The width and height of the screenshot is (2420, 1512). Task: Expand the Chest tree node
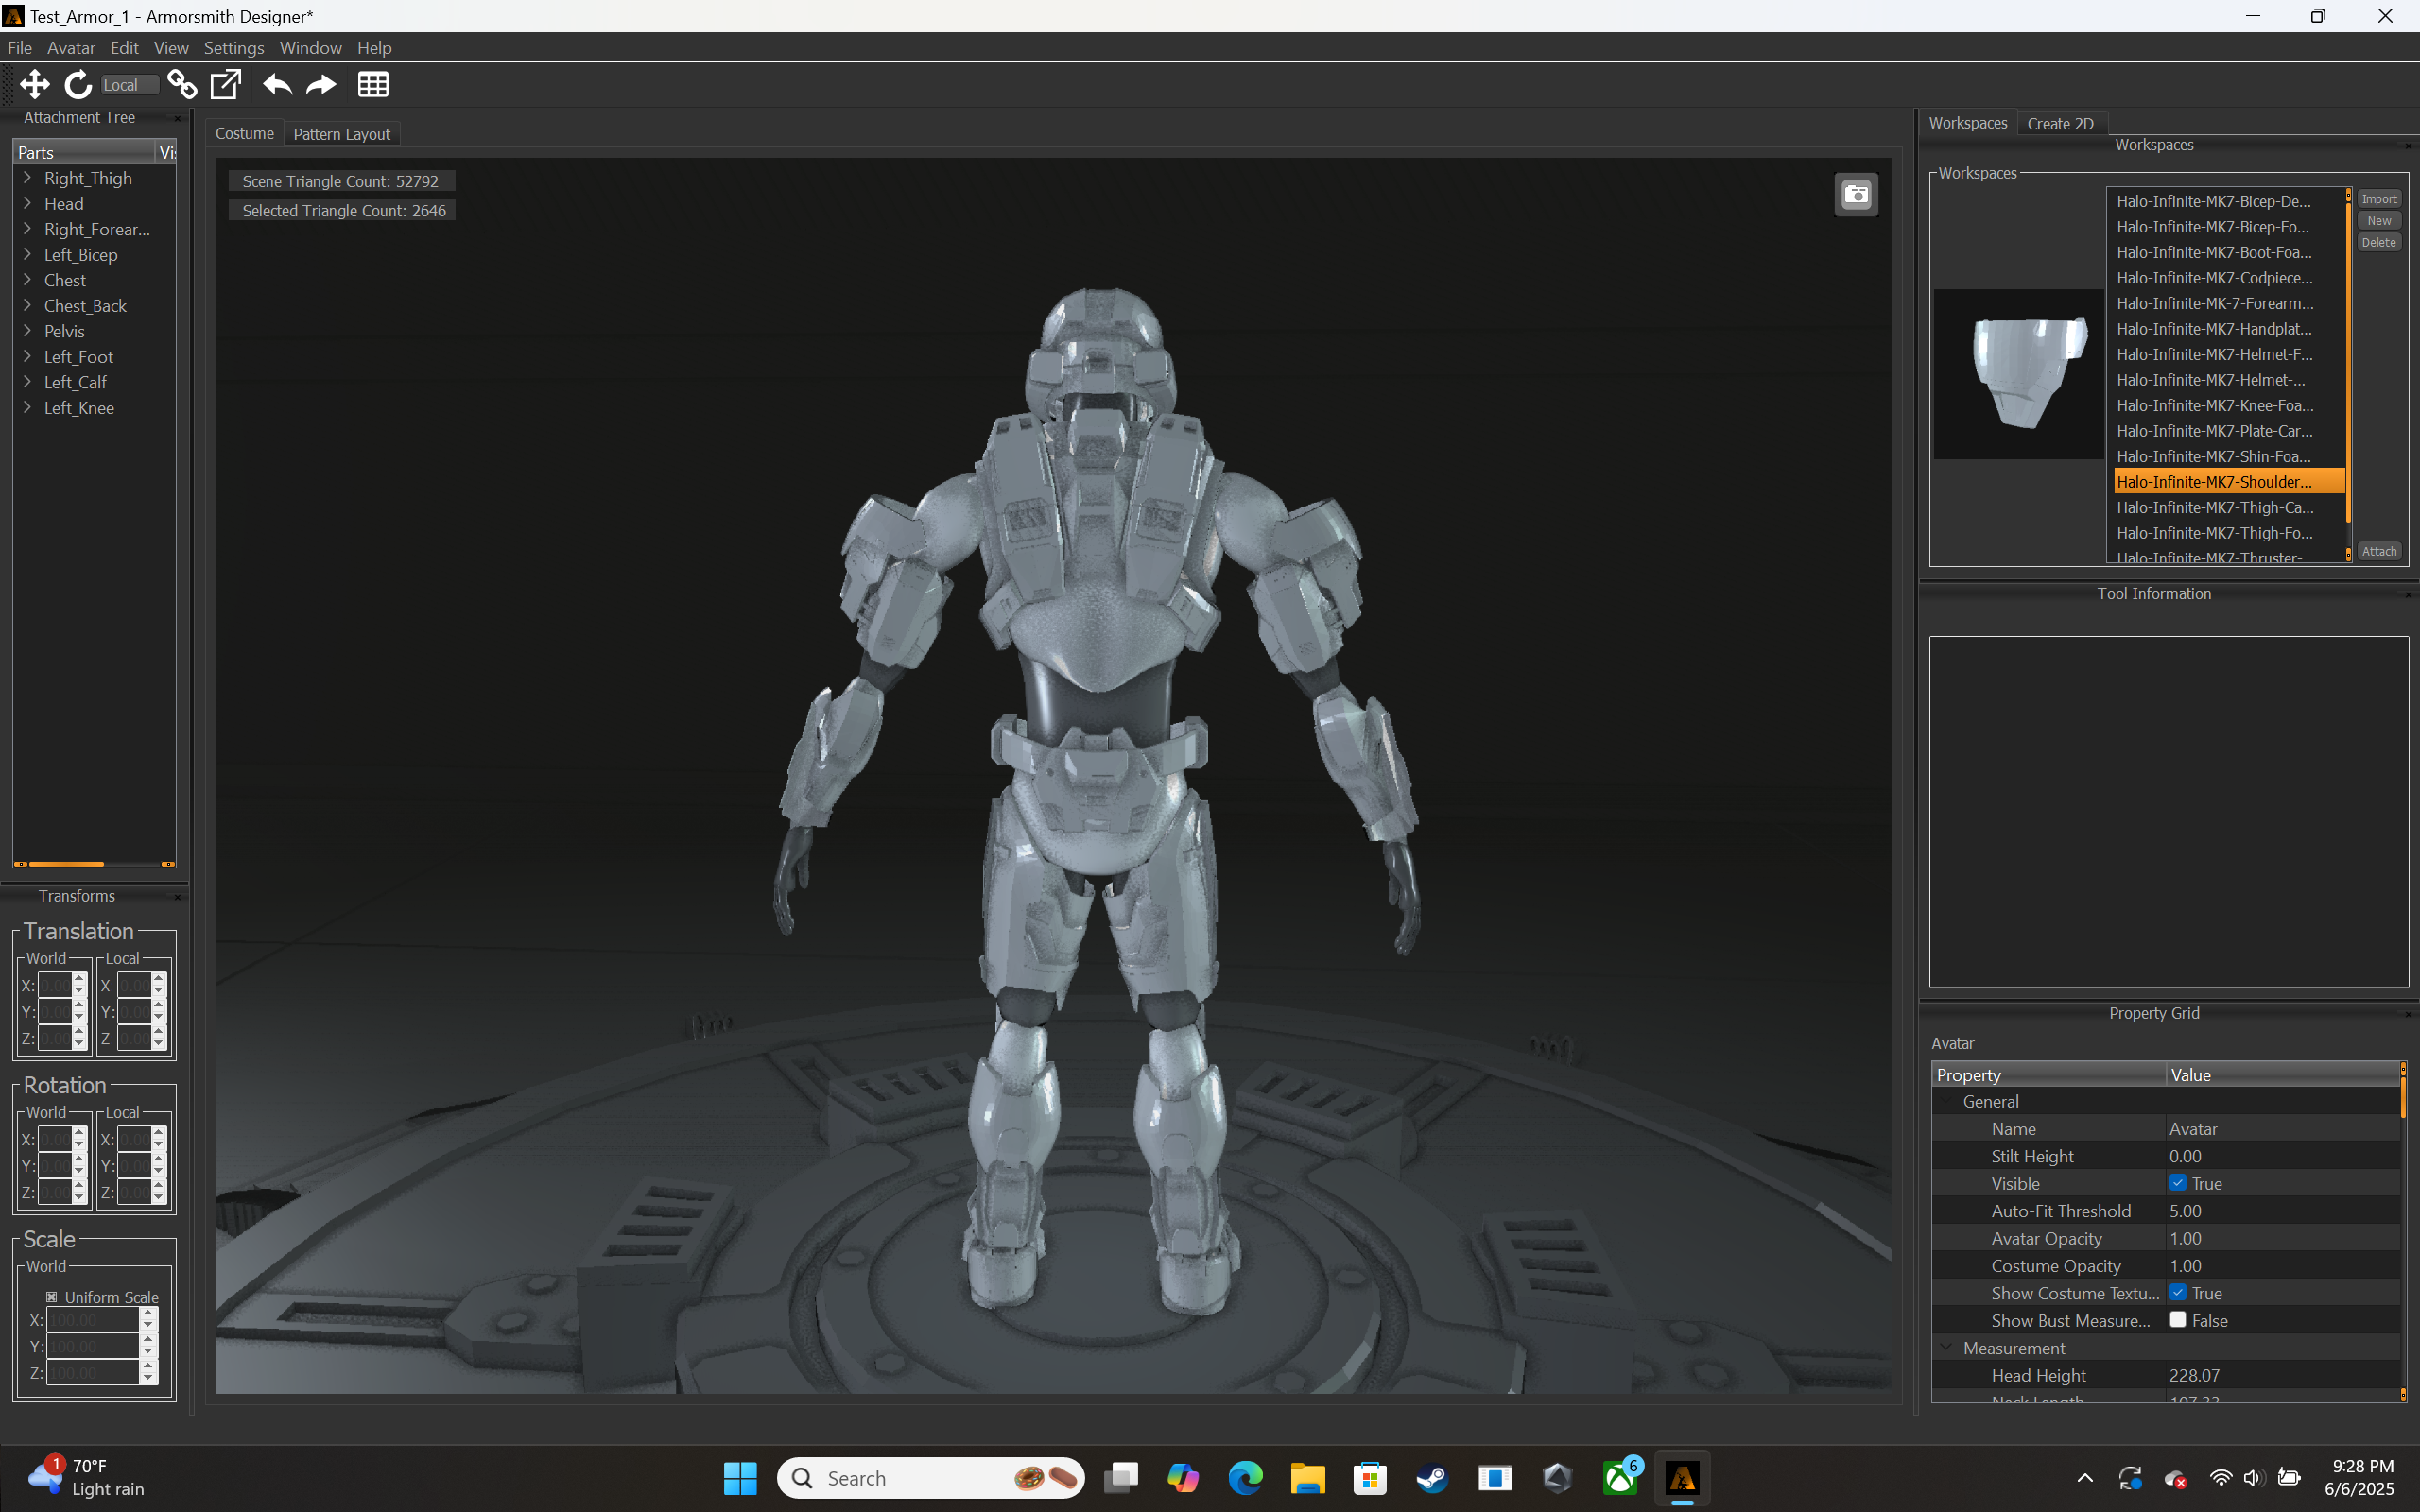tap(28, 280)
